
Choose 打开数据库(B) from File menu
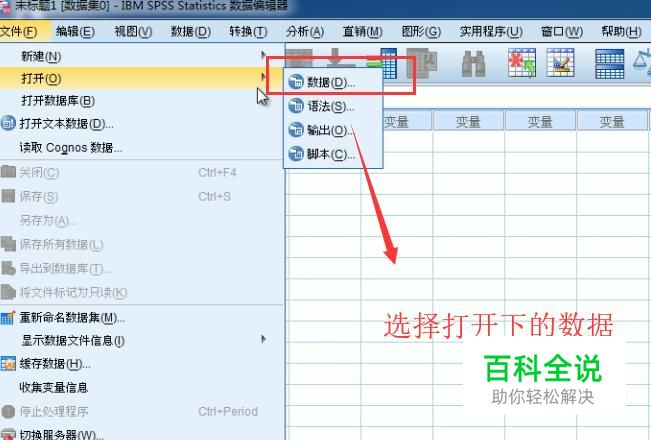(x=141, y=100)
